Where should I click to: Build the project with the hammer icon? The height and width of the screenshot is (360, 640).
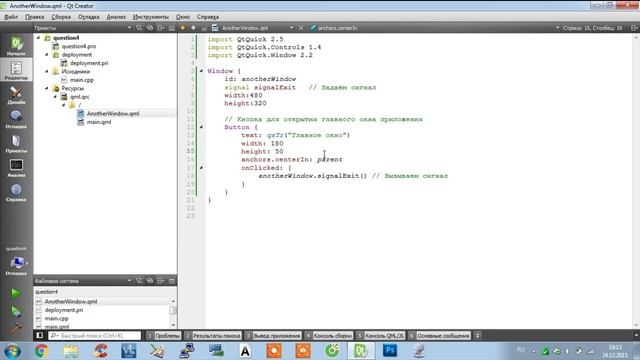tap(16, 329)
